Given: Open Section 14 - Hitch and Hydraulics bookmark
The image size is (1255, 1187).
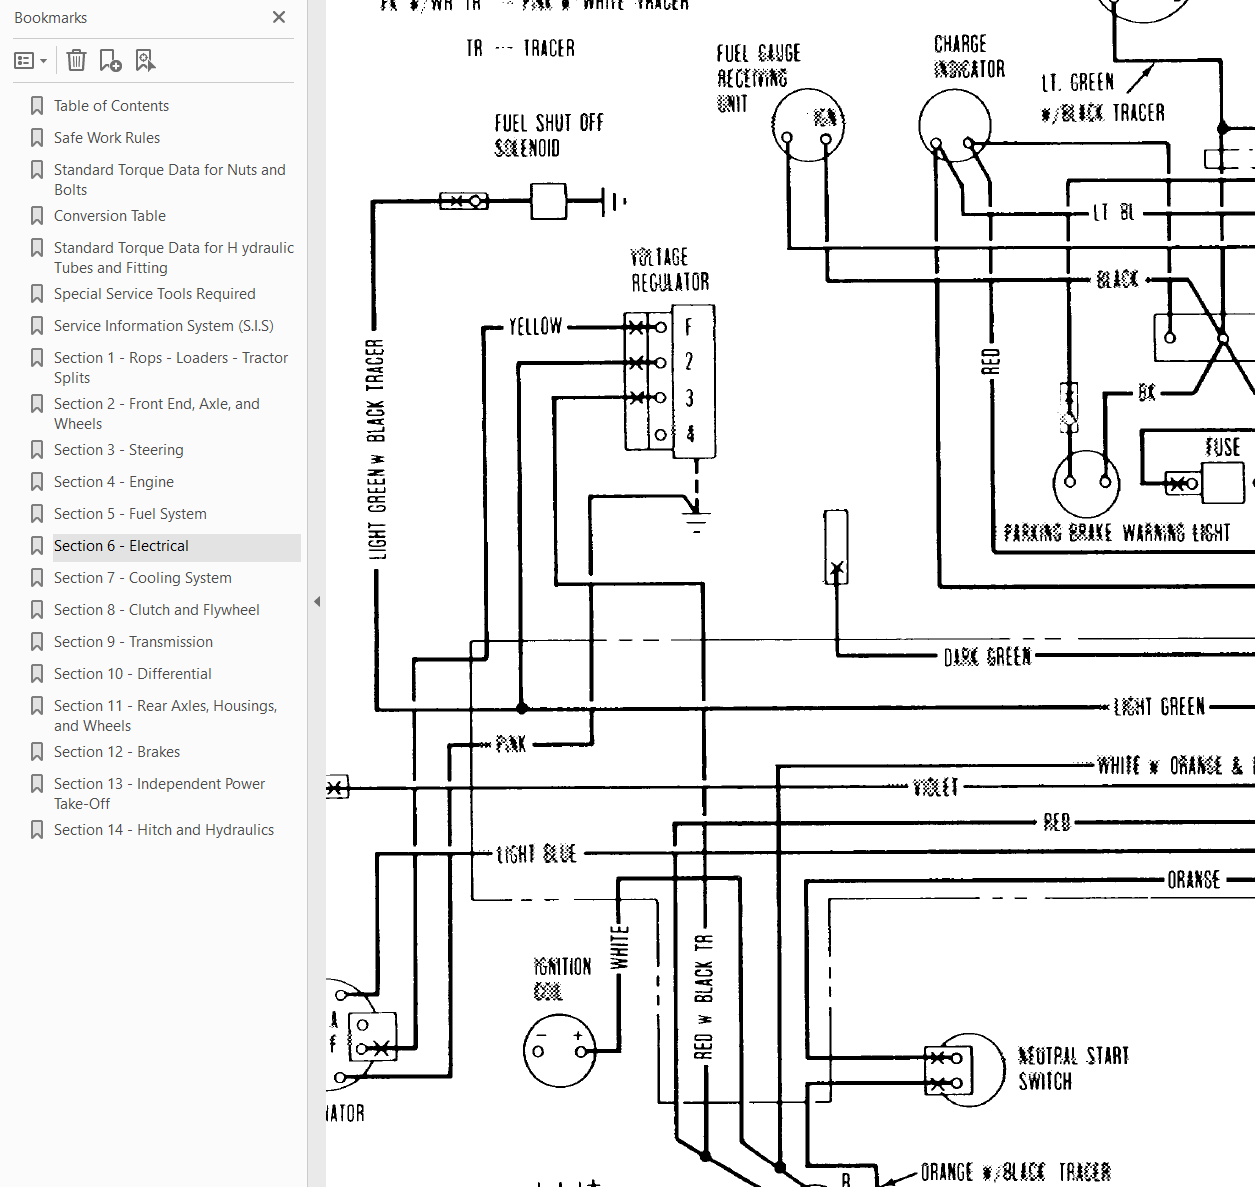Looking at the screenshot, I should [x=164, y=830].
